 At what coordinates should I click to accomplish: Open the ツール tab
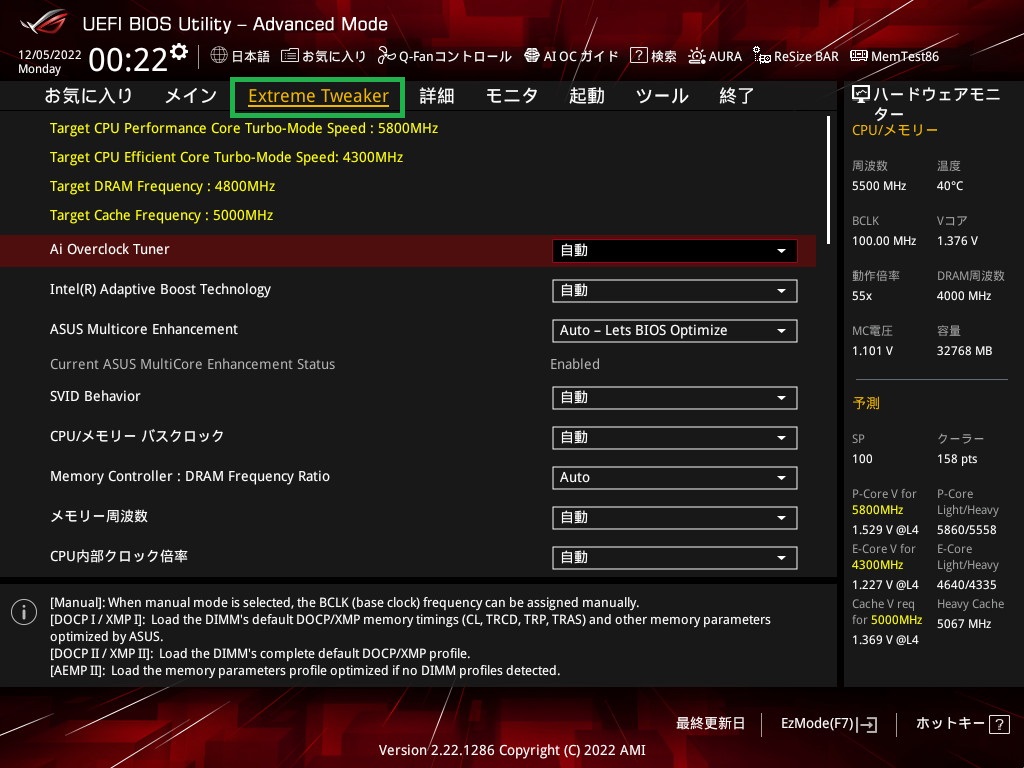point(662,96)
